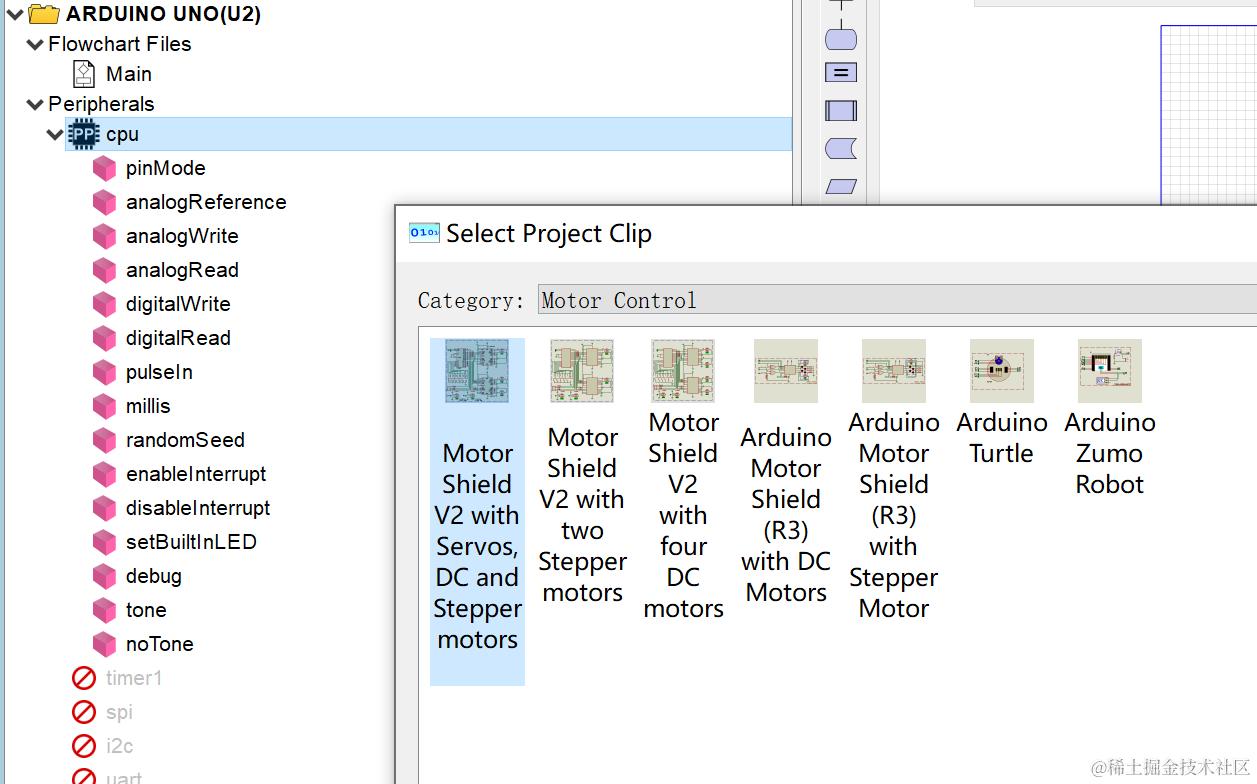
Task: Select Motor Shield V2 two Stepper motors thumbnail
Action: [x=582, y=371]
